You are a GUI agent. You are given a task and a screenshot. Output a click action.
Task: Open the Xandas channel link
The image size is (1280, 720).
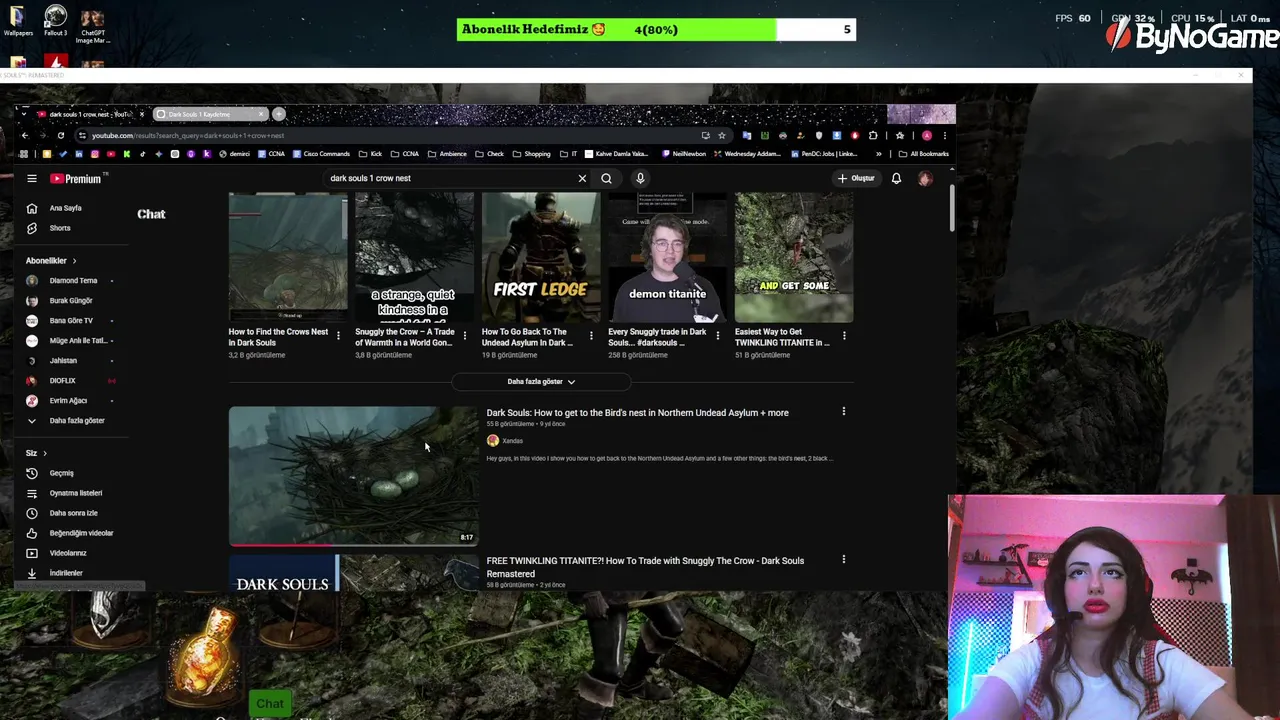(512, 440)
